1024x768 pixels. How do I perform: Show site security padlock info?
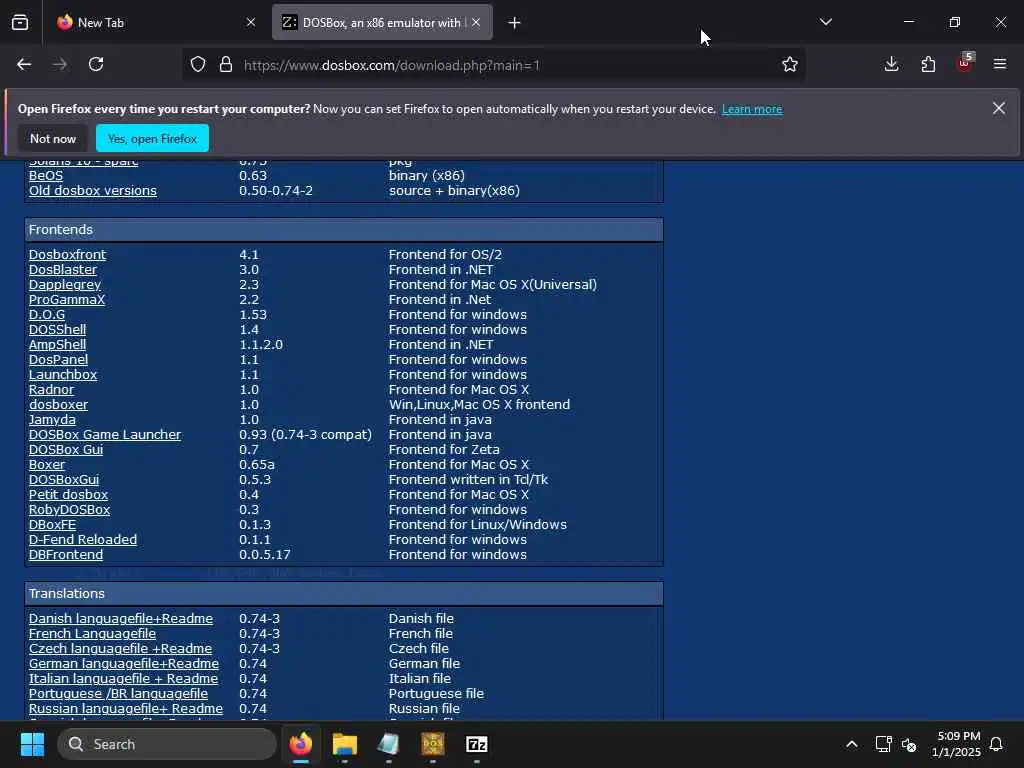click(226, 64)
